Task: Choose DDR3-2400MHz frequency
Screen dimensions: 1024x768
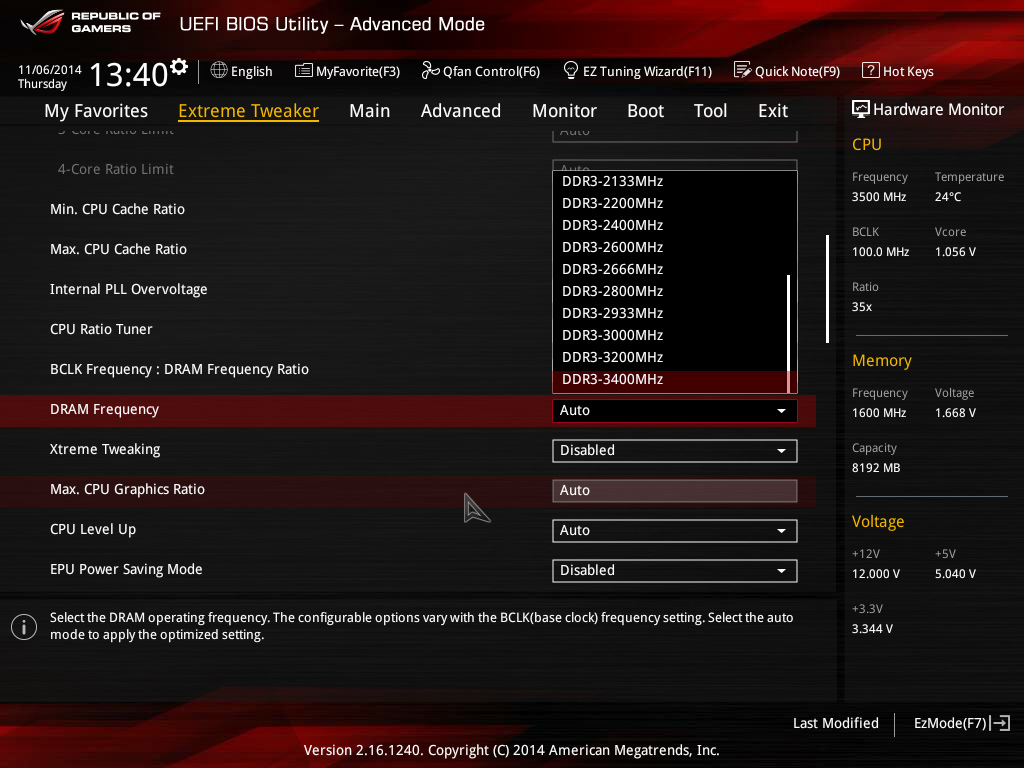Action: point(670,225)
